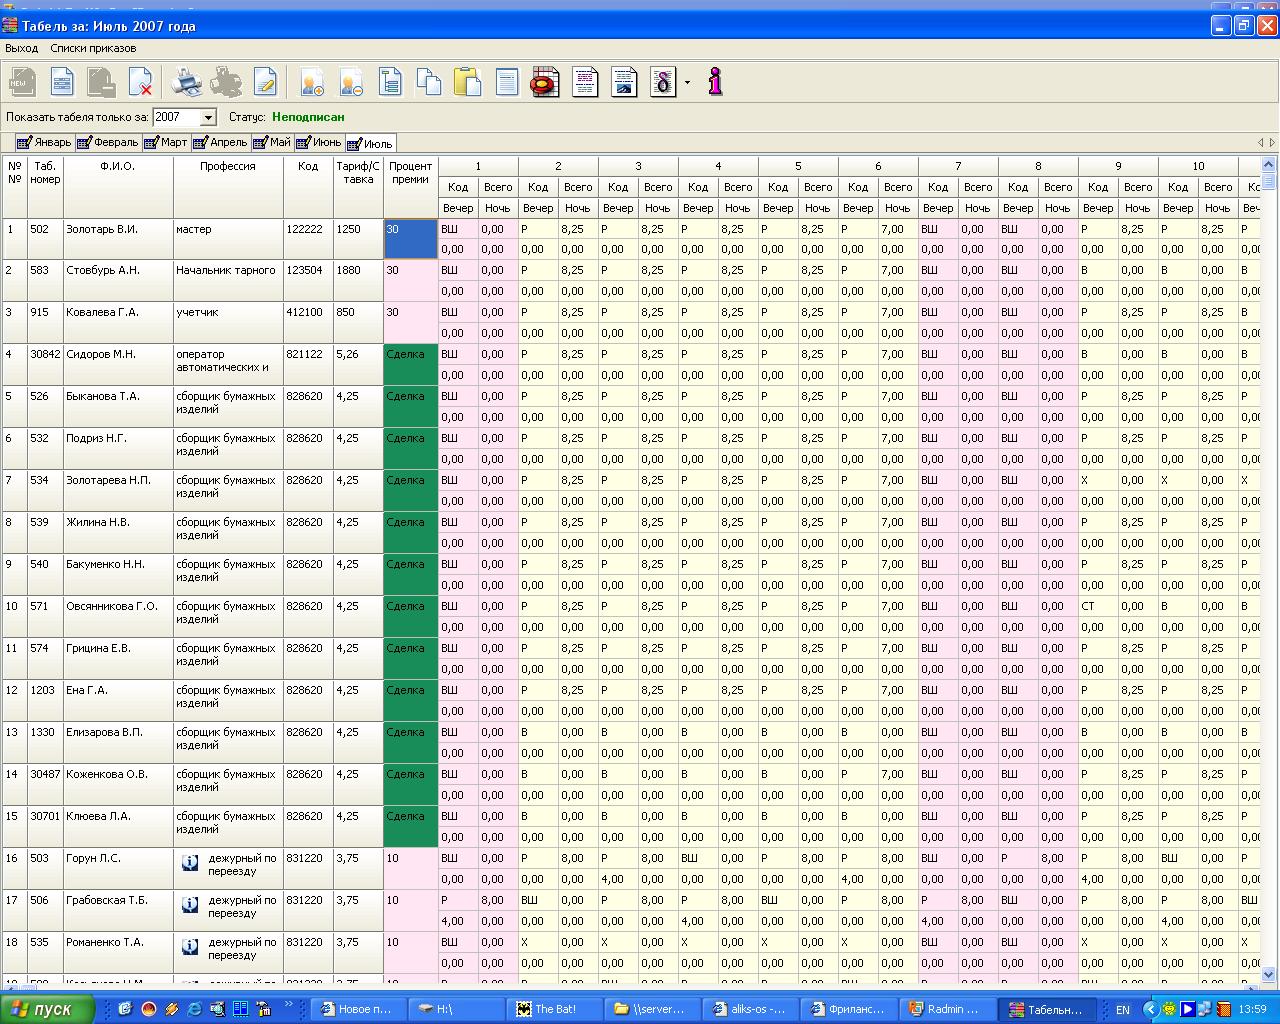The width and height of the screenshot is (1280, 1024).
Task: Click the delete document icon with red X
Action: pyautogui.click(x=141, y=82)
